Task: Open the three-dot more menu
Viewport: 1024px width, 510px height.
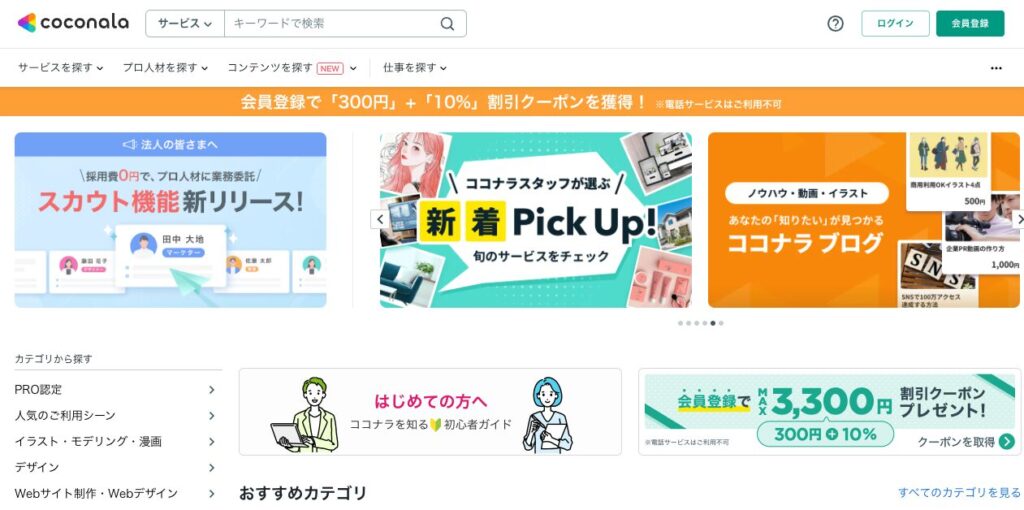Action: [996, 68]
